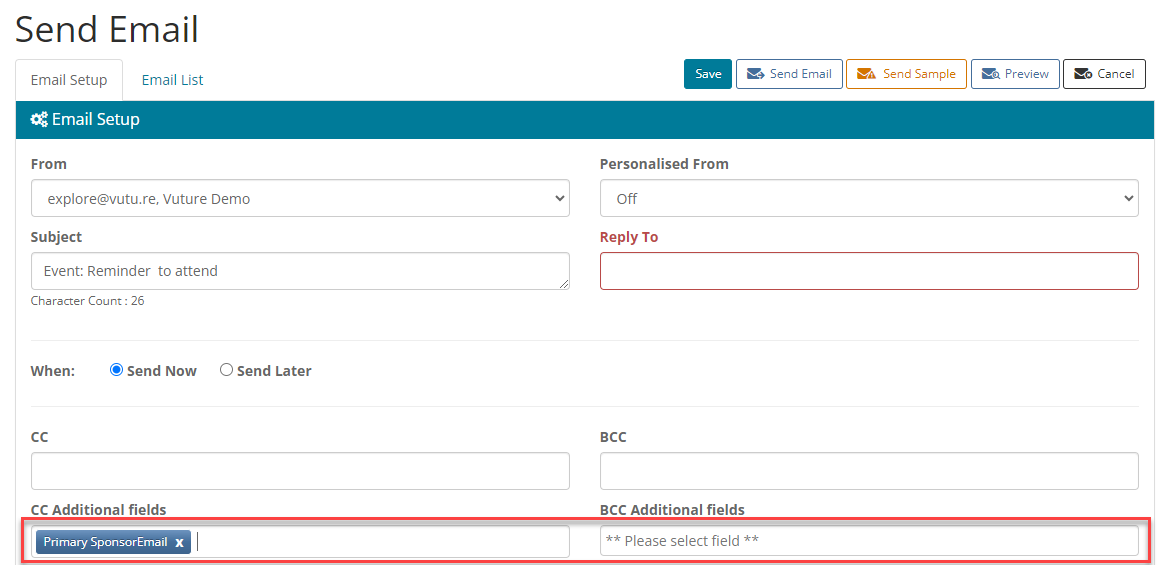Click the BCC input field

tap(869, 471)
